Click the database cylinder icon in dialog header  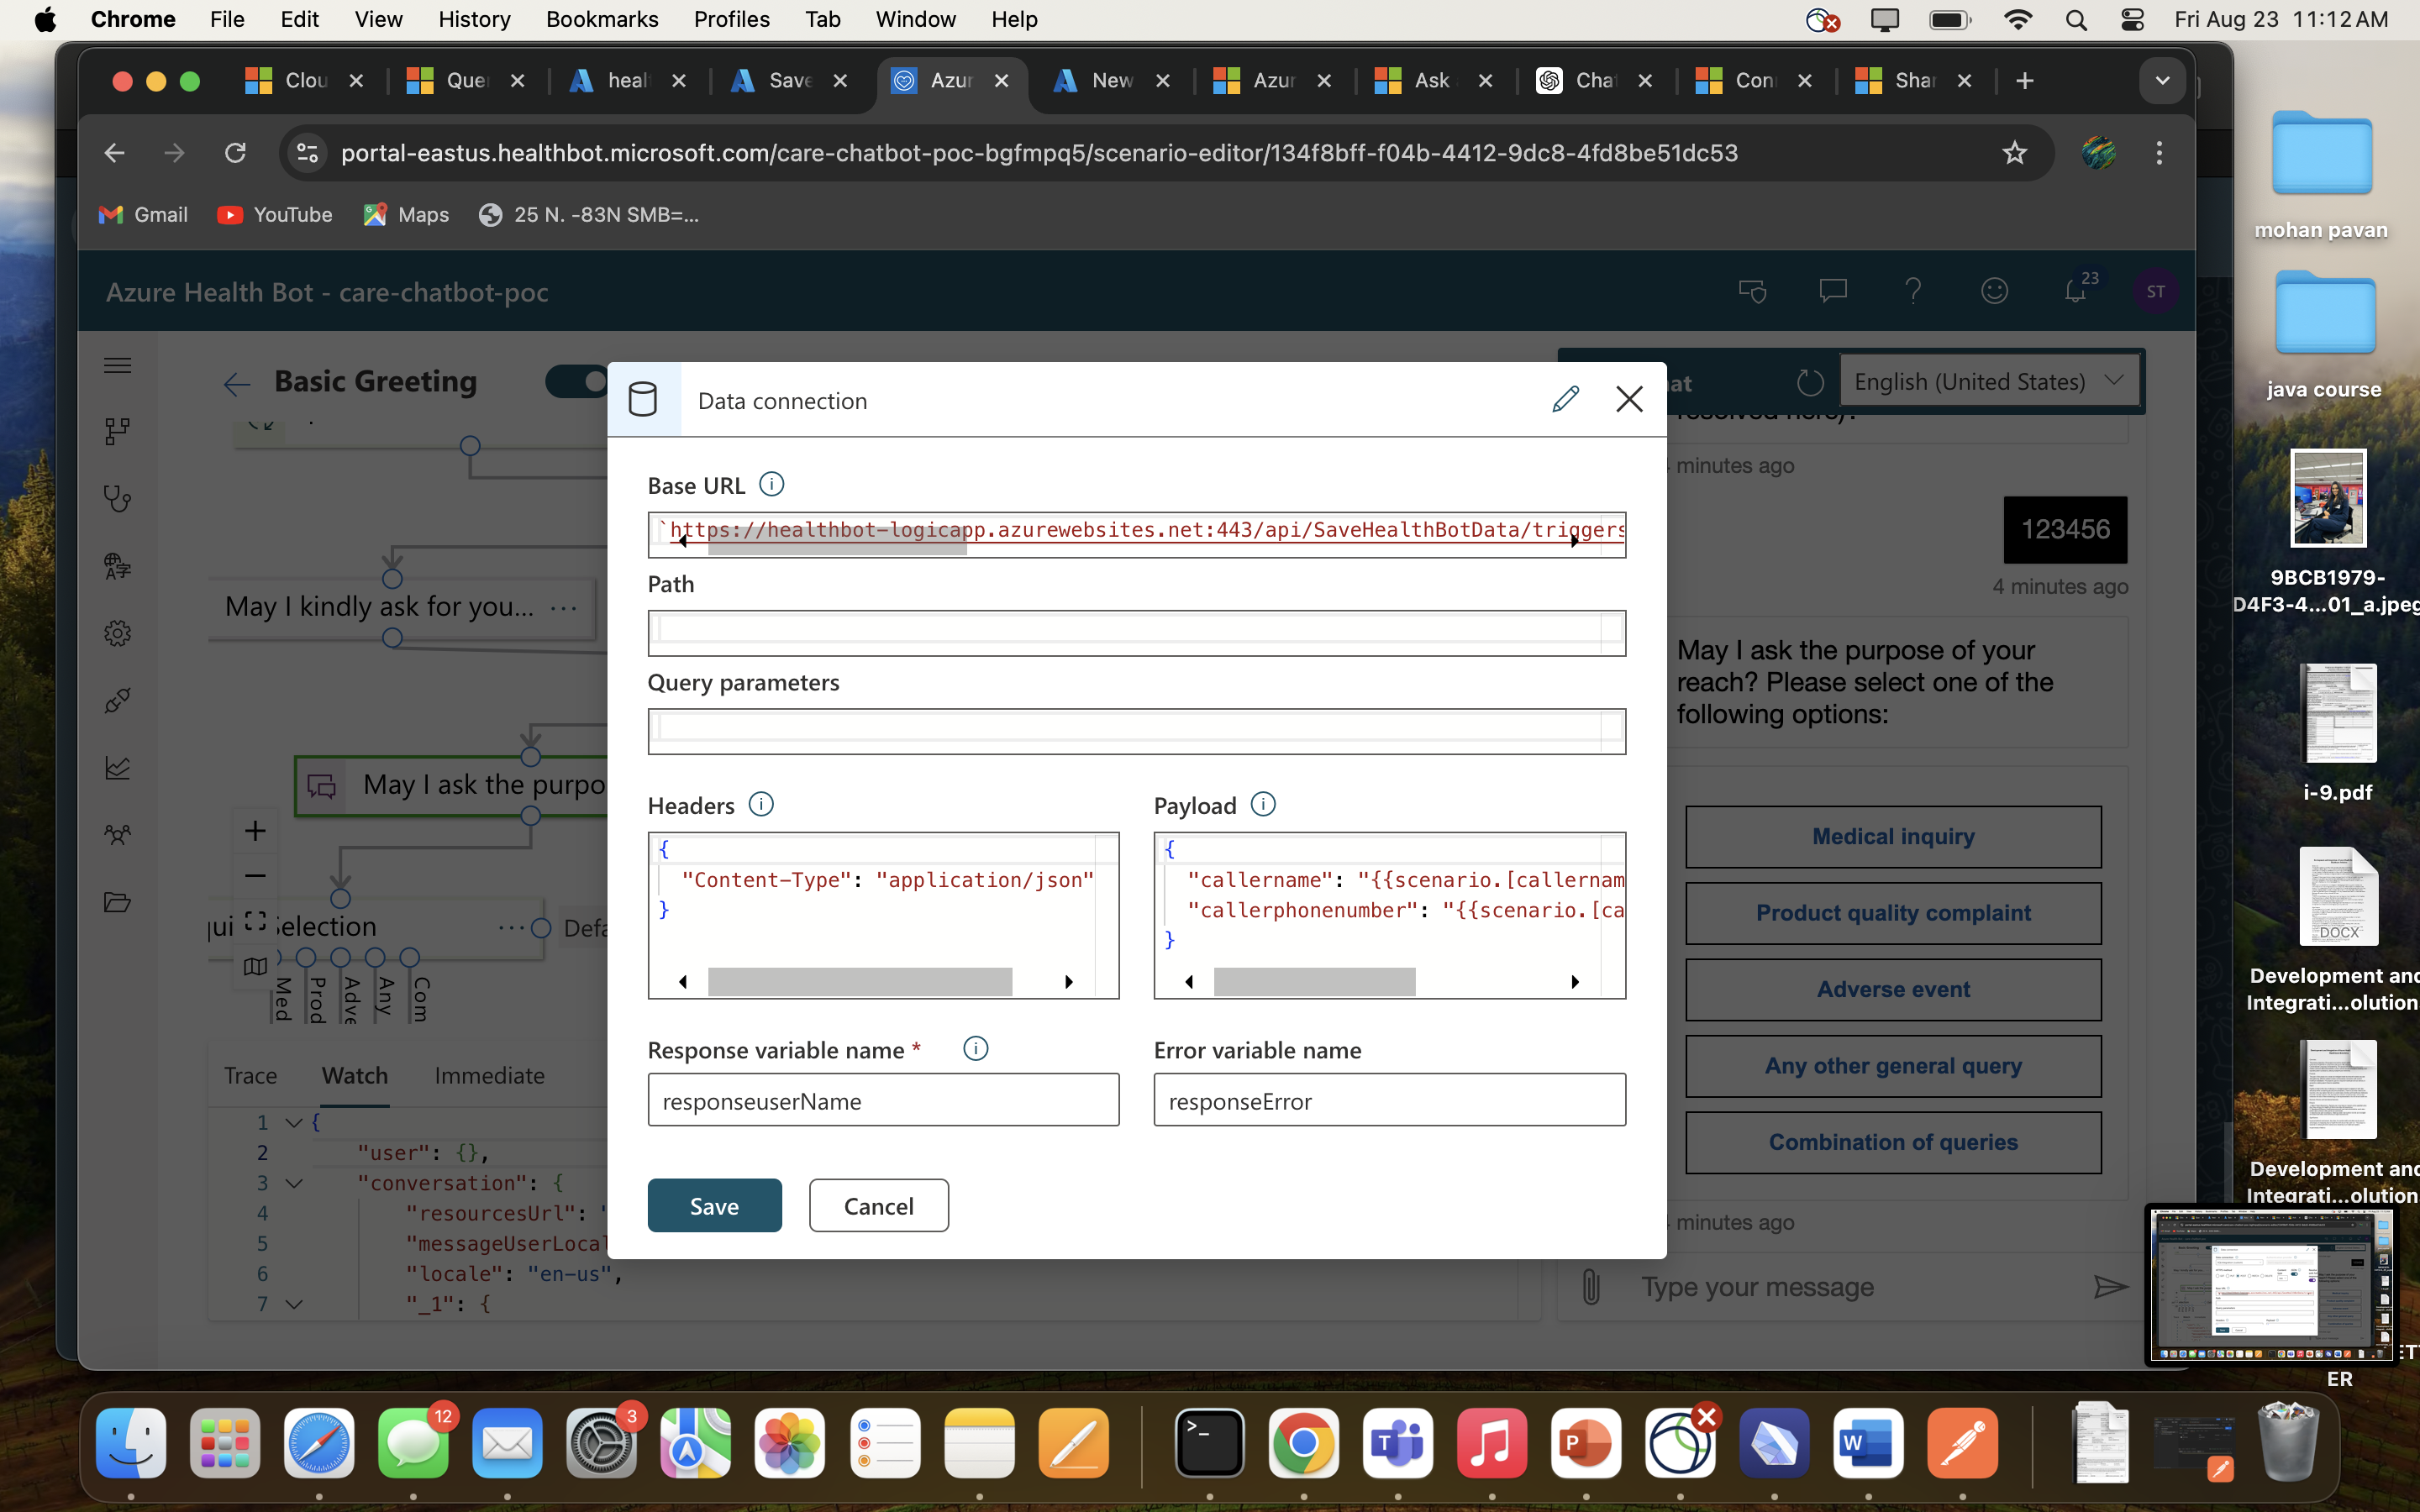[x=643, y=399]
